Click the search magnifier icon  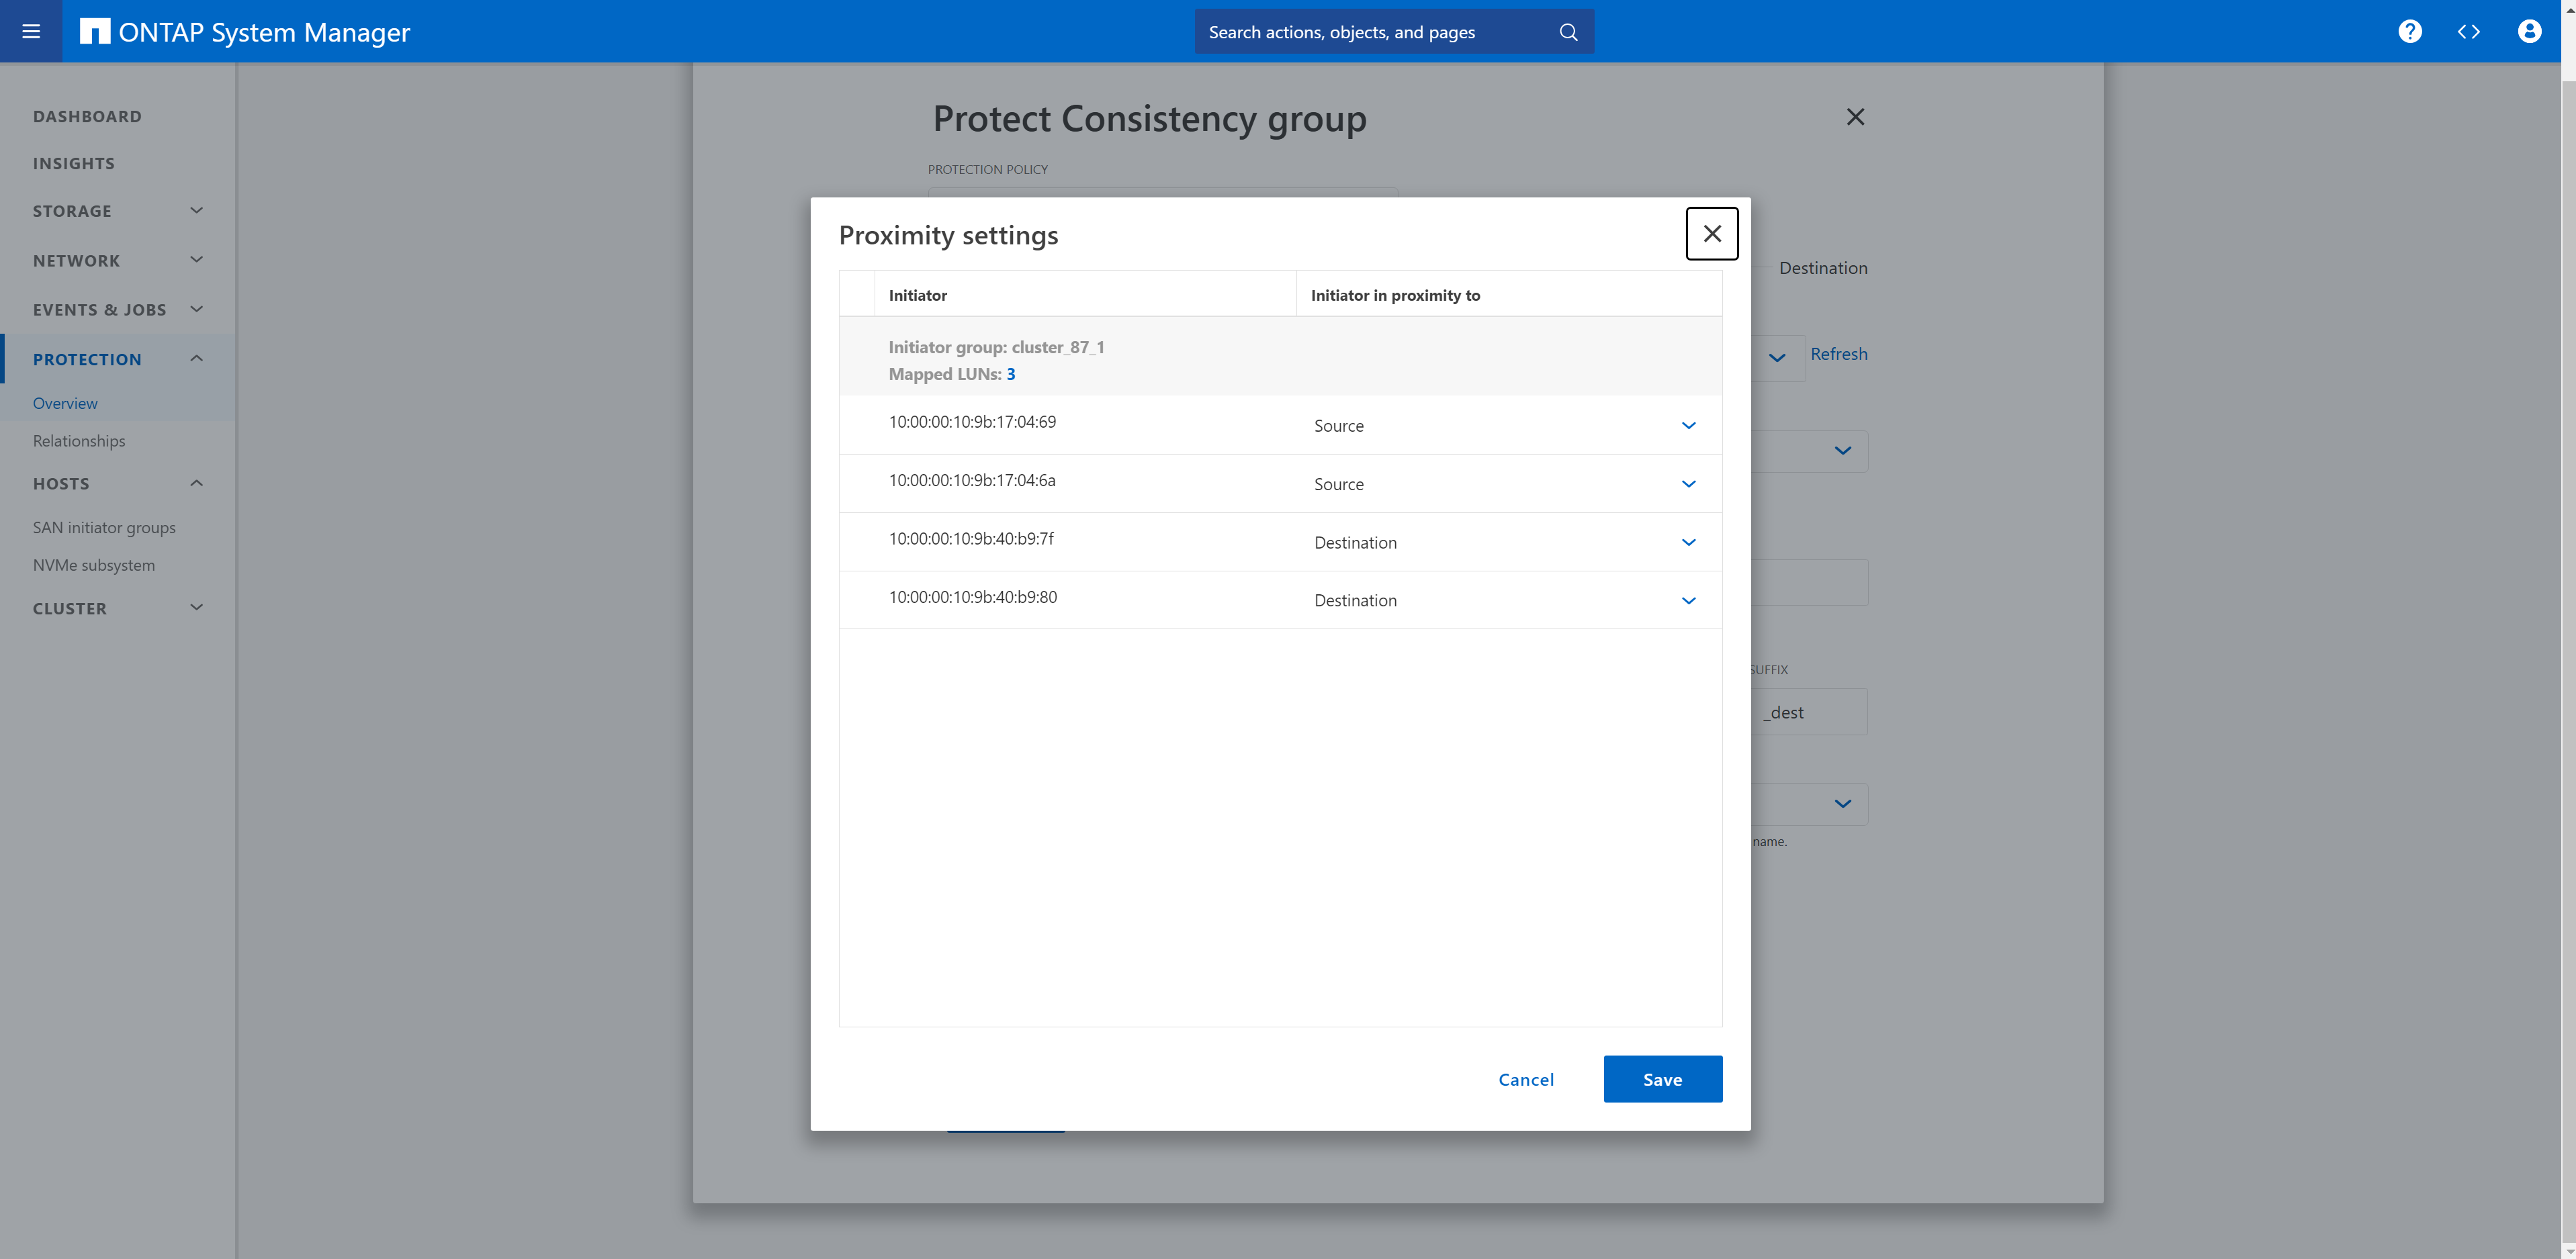point(1568,32)
